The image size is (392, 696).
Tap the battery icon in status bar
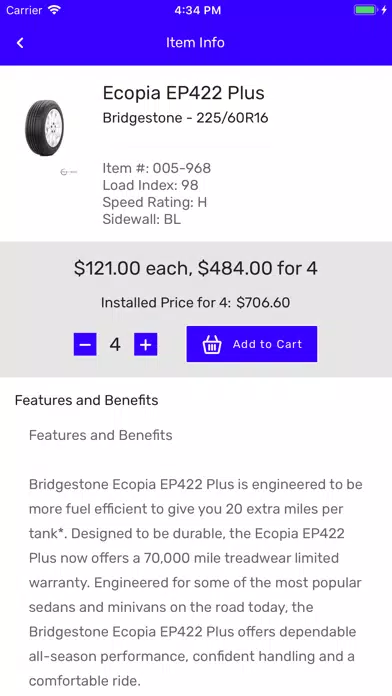click(365, 10)
